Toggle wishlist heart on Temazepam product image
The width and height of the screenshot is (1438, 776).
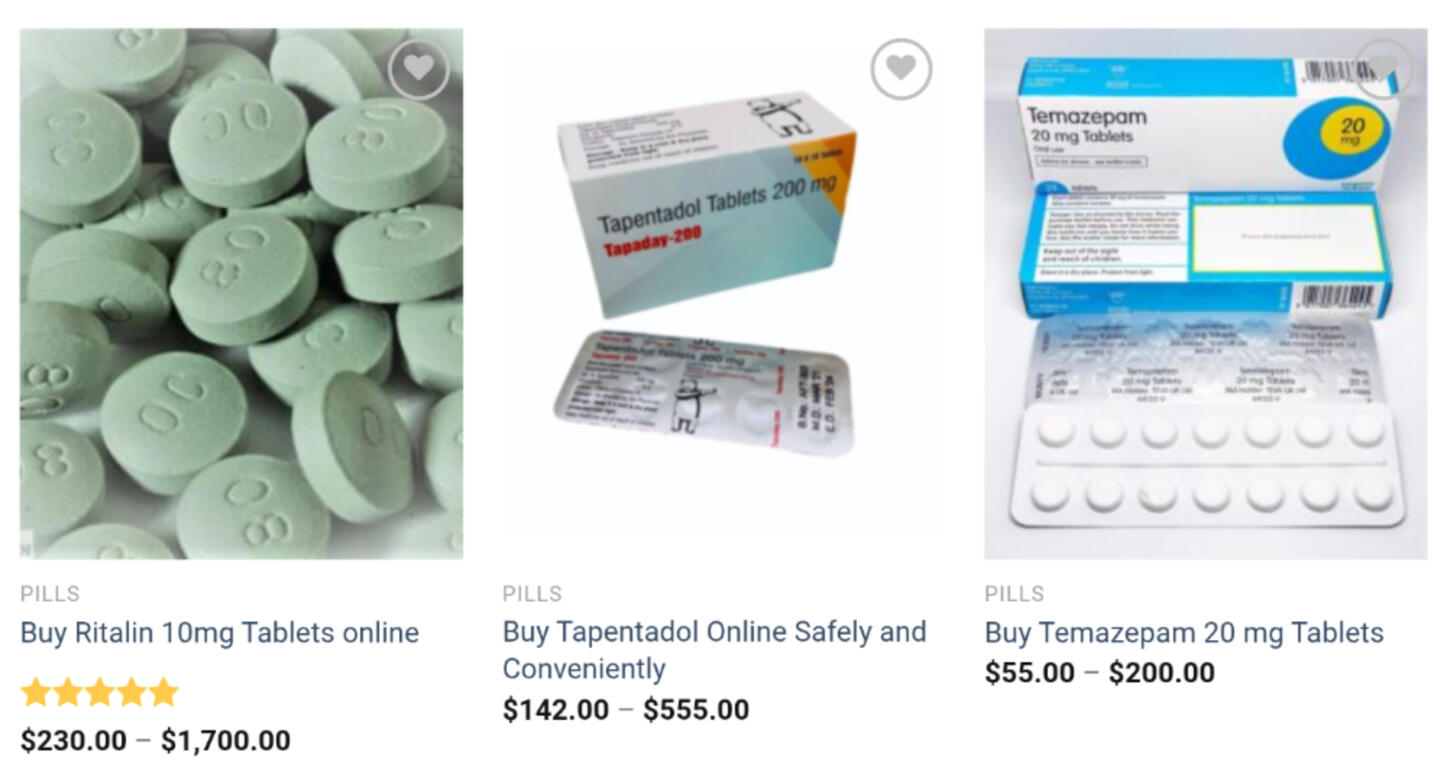point(1383,68)
